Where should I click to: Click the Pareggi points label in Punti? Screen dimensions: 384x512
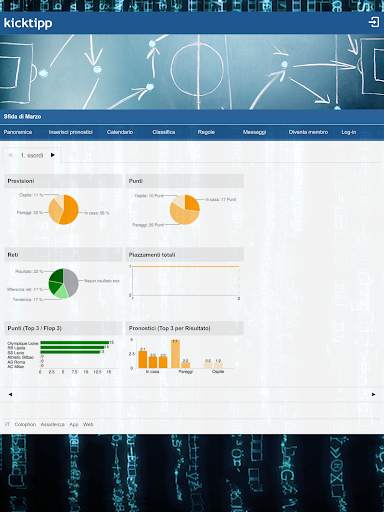pos(148,225)
